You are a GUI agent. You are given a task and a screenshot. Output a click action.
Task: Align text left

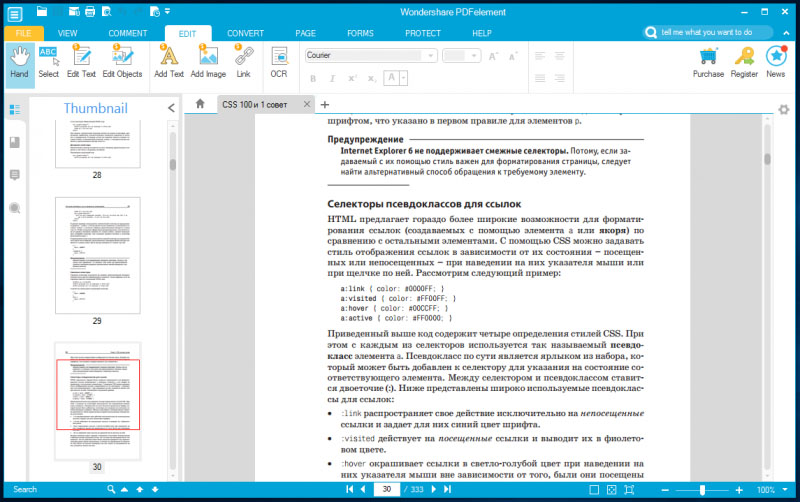click(540, 56)
